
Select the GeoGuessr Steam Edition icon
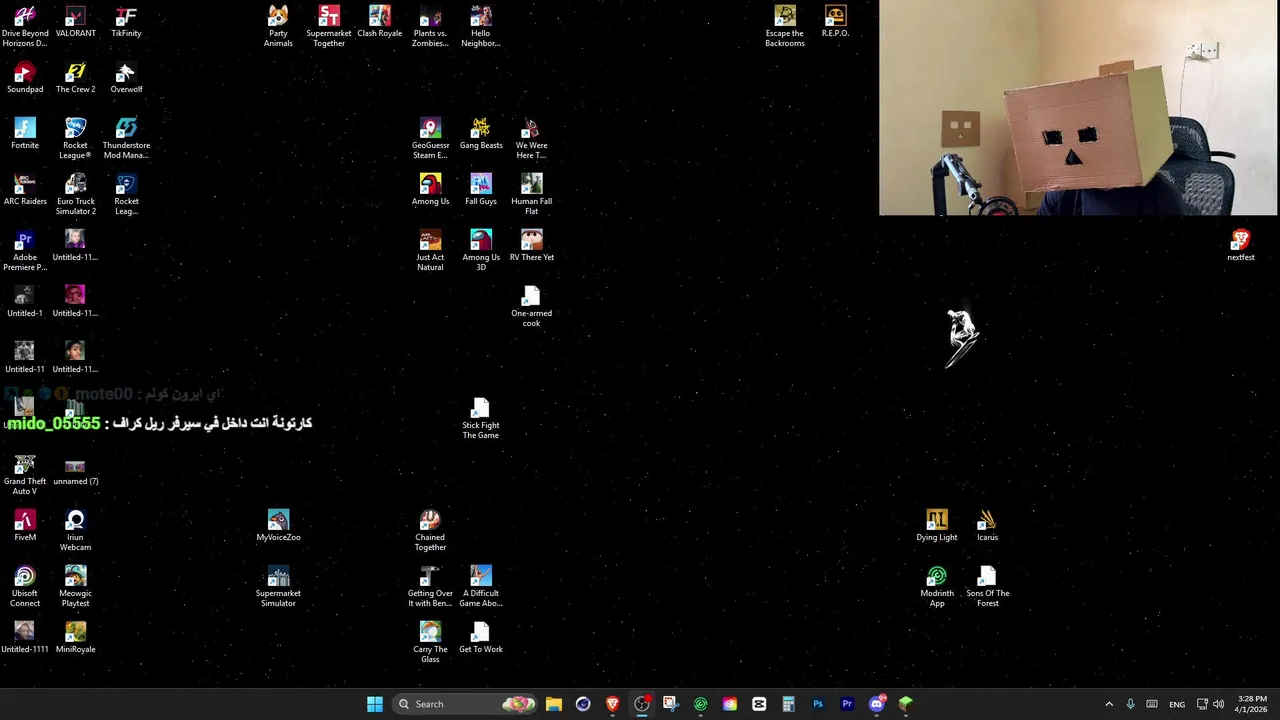(x=430, y=138)
